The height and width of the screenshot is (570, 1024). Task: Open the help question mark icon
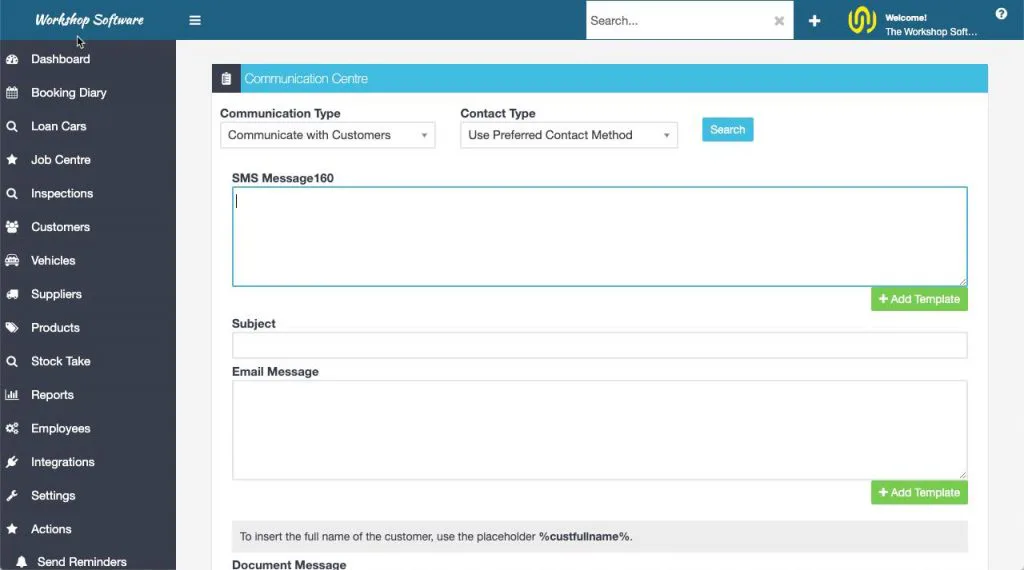1001,14
